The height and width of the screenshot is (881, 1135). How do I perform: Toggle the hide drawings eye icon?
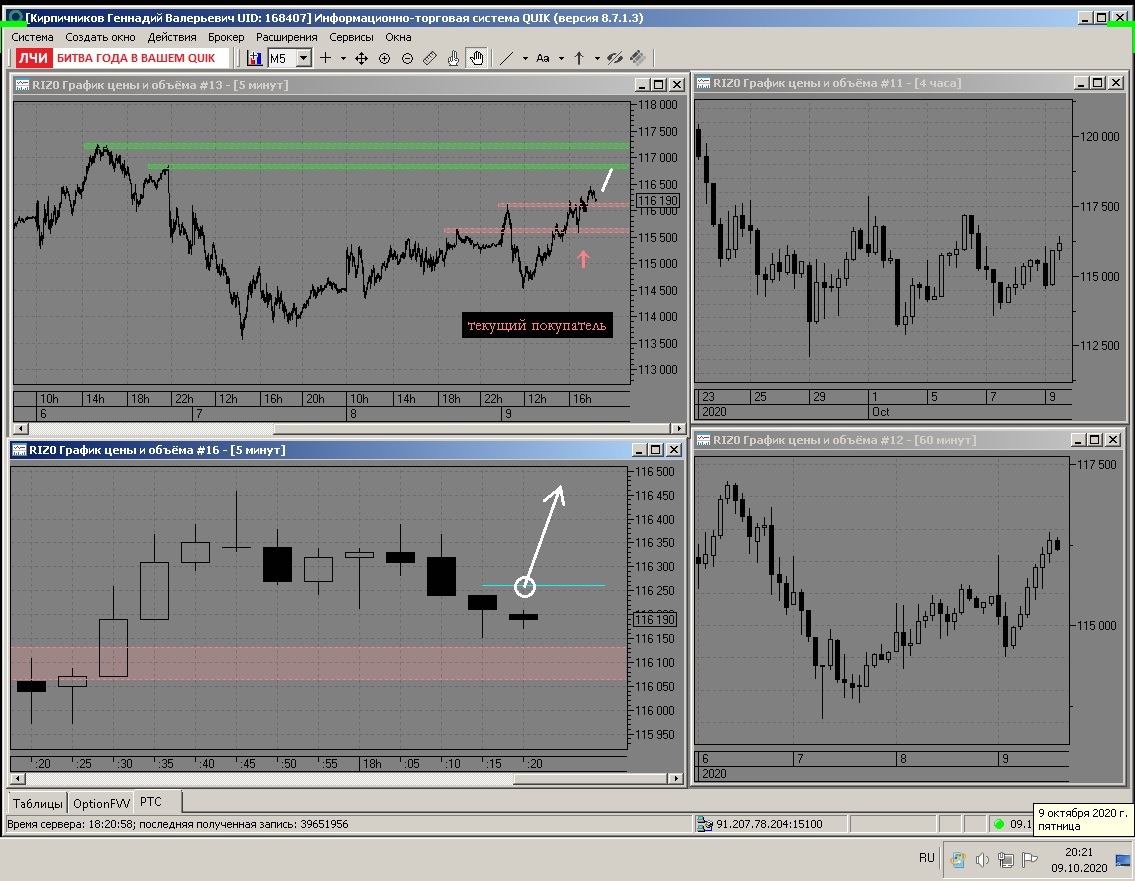click(x=615, y=59)
